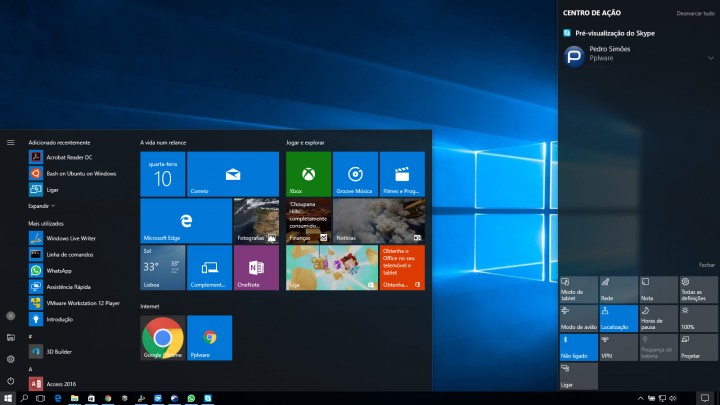Launch VMware Workstation 12 Player
Image resolution: width=720 pixels, height=405 pixels.
[80, 302]
